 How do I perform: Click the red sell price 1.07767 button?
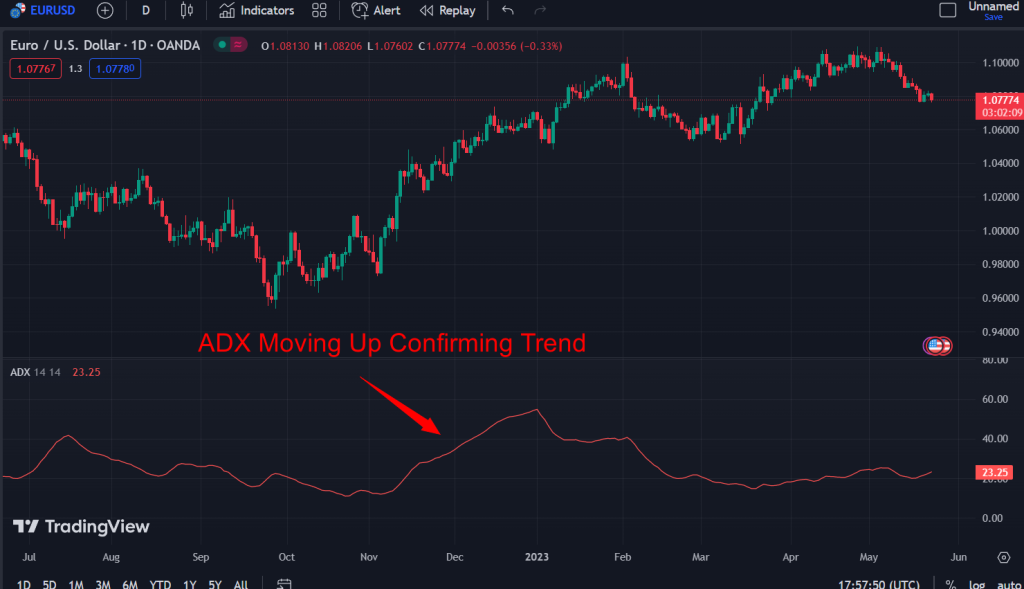pyautogui.click(x=34, y=68)
